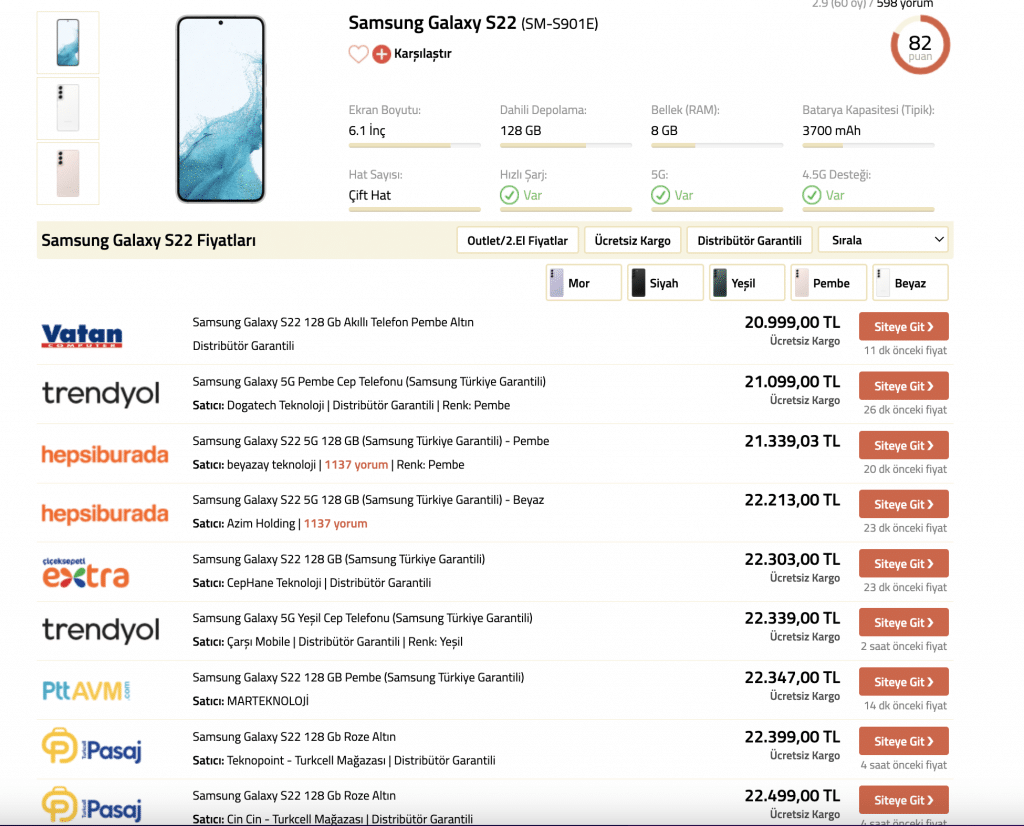This screenshot has height=826, width=1024.
Task: Toggle the Outlet/2.El Fiyatlar filter
Action: click(517, 240)
